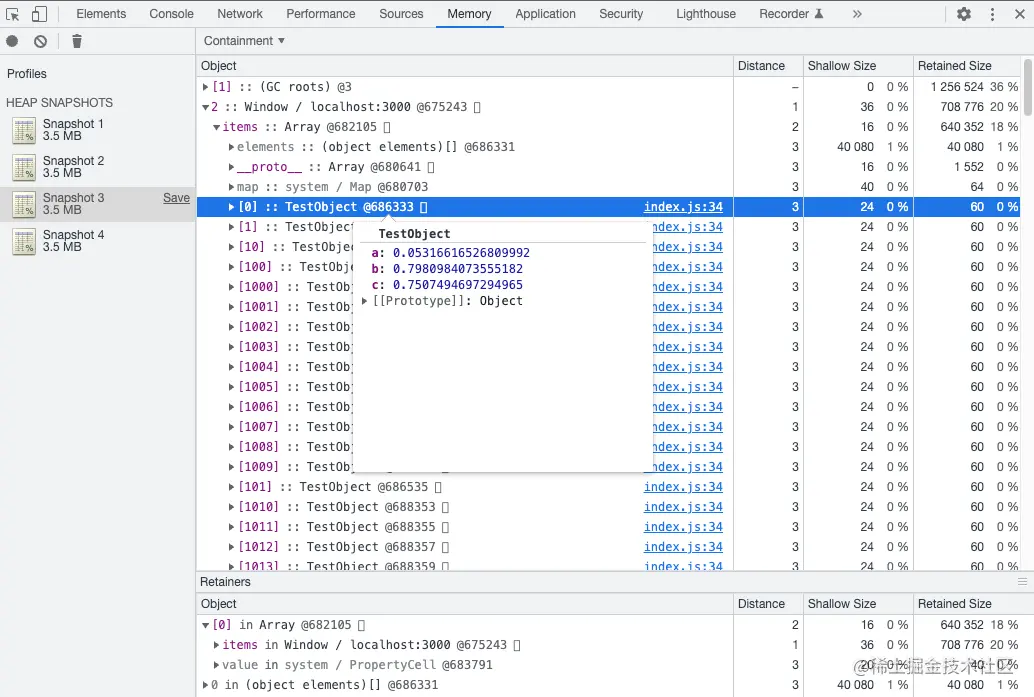Click the reveal icon beside __proto__ Array @680641
This screenshot has width=1034, height=697.
pos(431,167)
